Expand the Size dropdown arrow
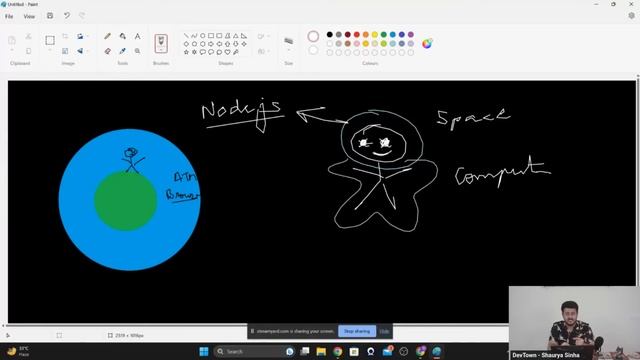The height and width of the screenshot is (360, 640). (289, 50)
